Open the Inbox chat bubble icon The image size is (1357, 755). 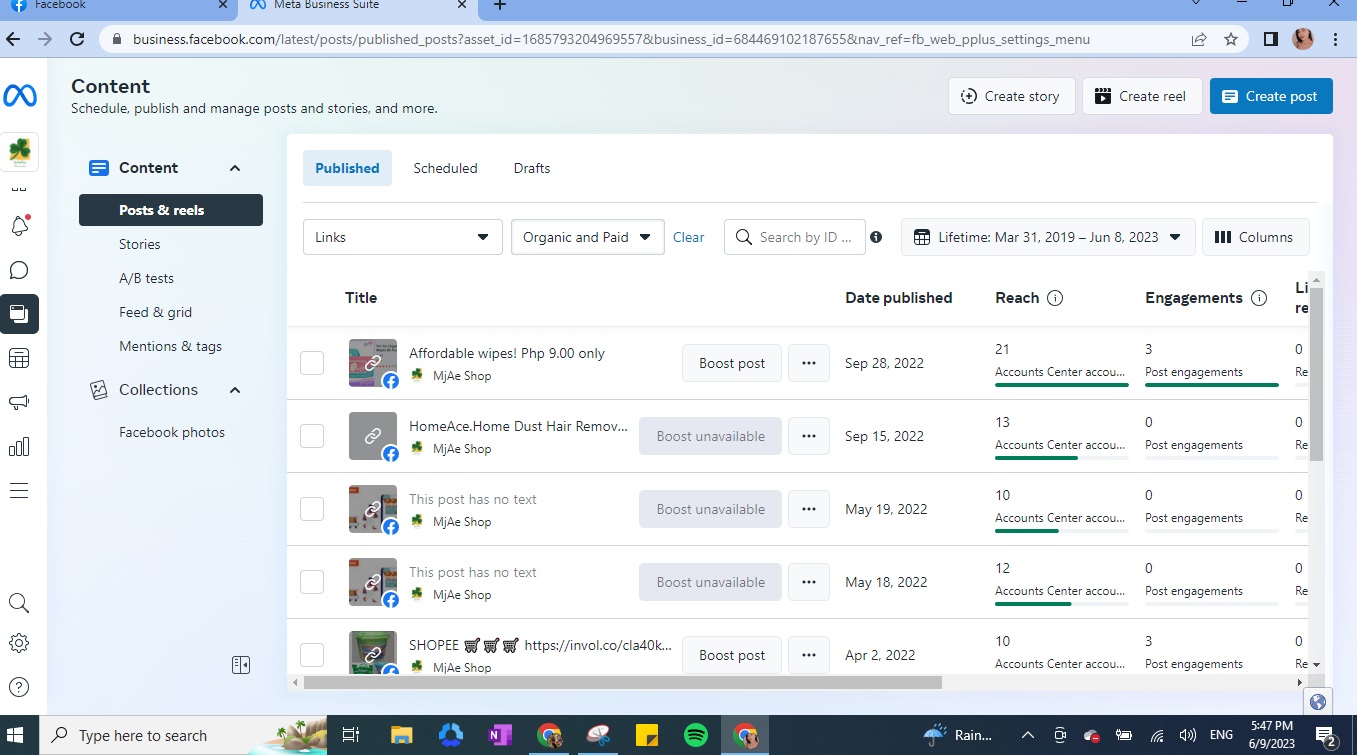[x=19, y=270]
